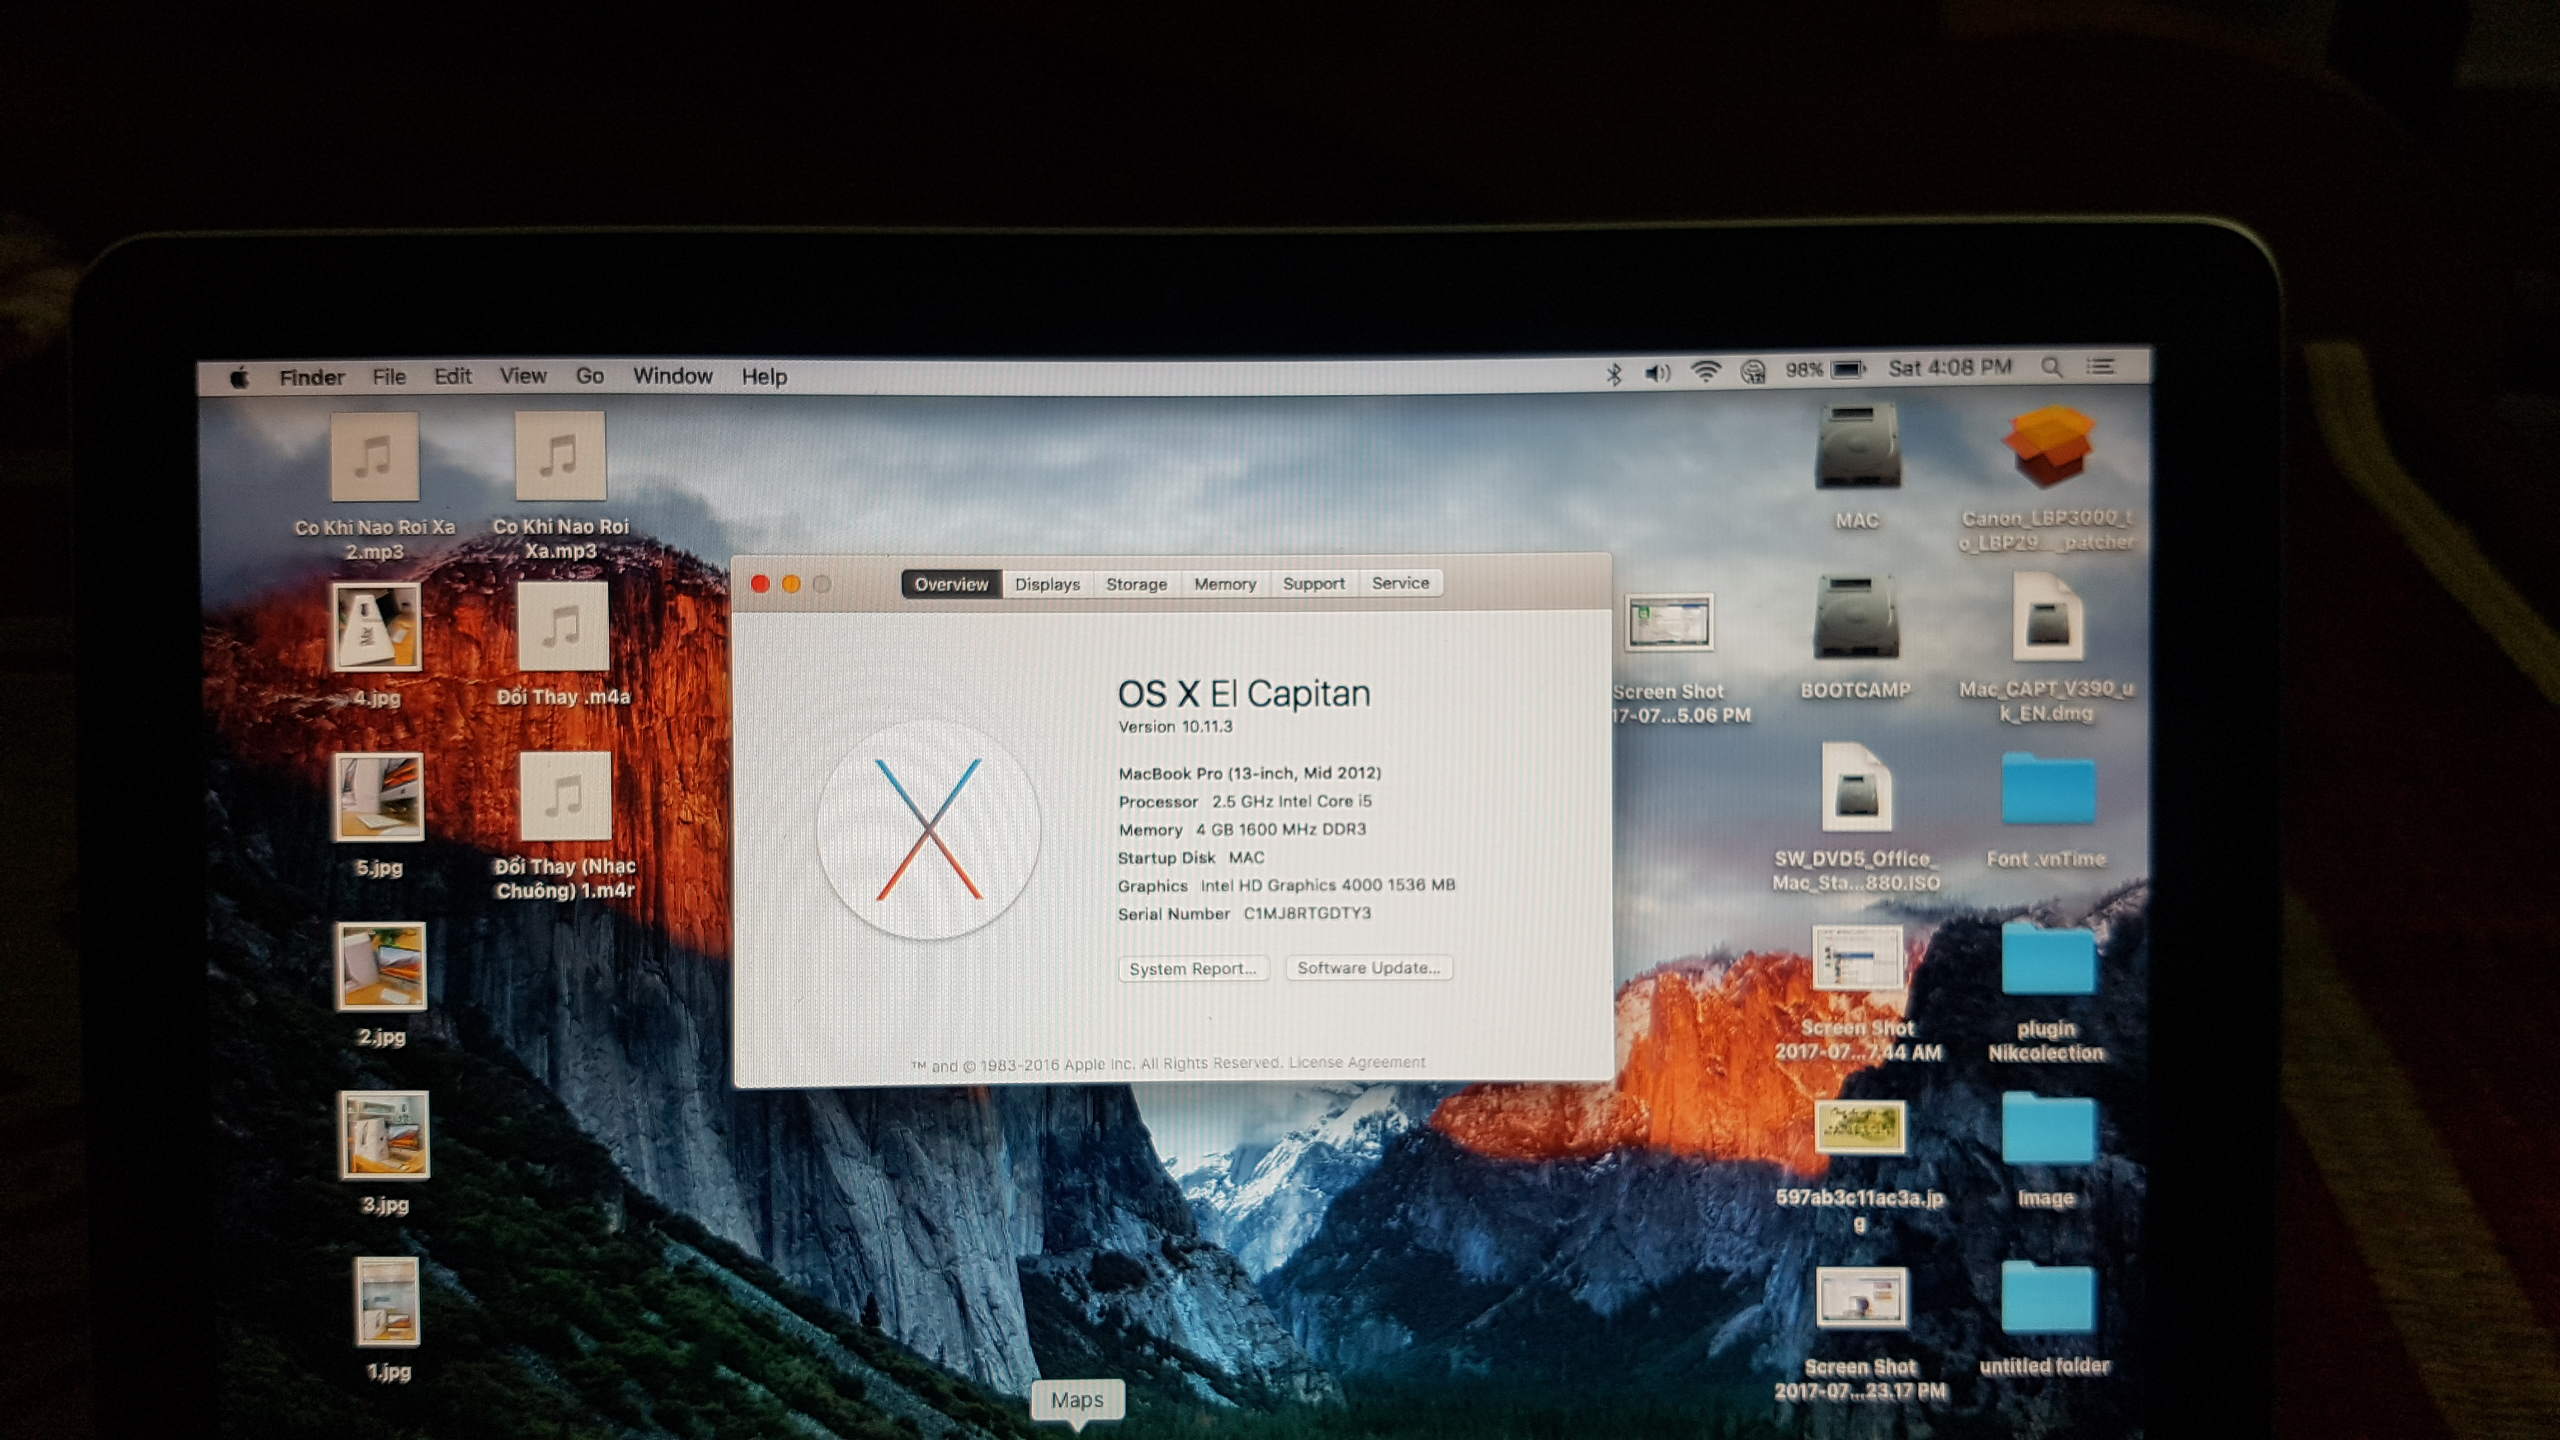Viewport: 2560px width, 1440px height.
Task: Select Screen Shot 5.06 PM file
Action: [1668, 622]
